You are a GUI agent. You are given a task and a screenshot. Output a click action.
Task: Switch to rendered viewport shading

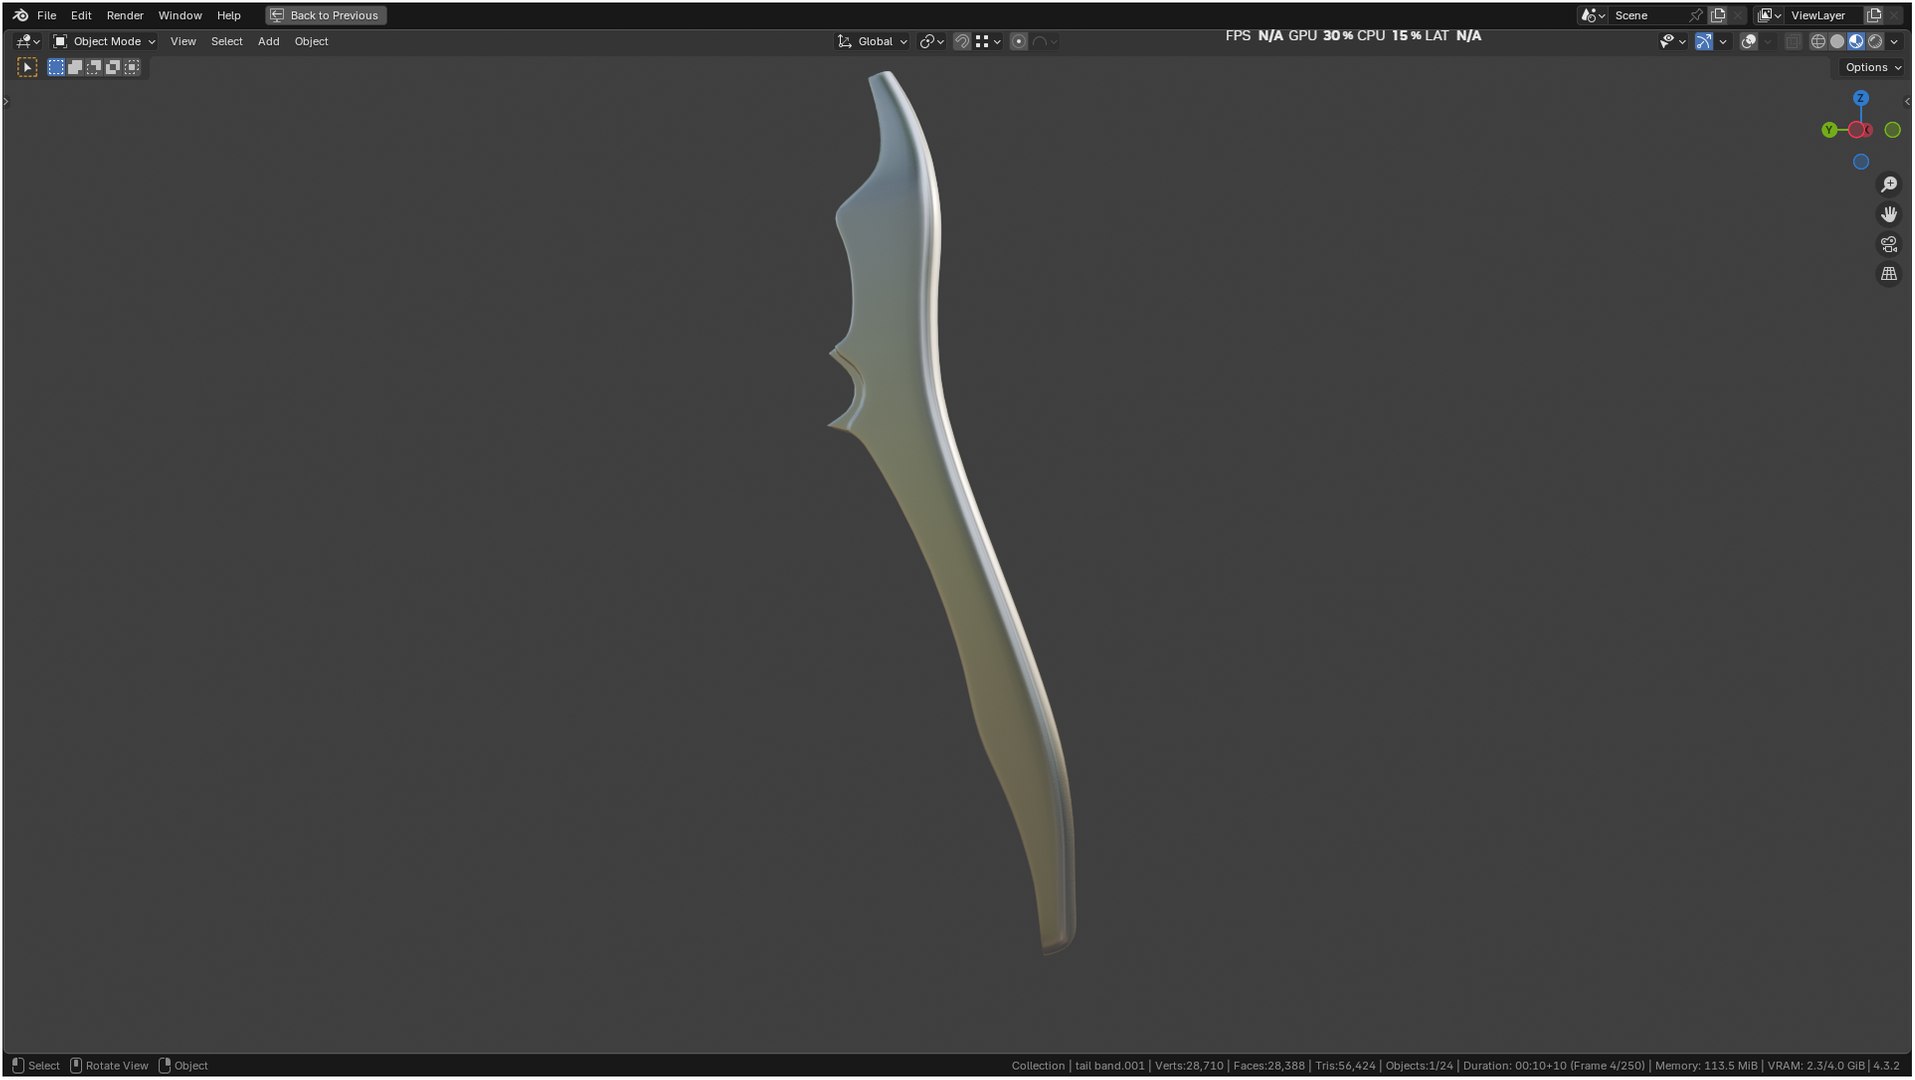[x=1875, y=41]
